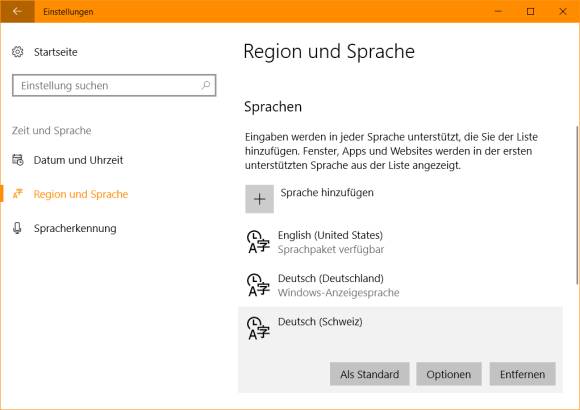580x410 pixels.
Task: Click the vertical scrollbar on right
Action: (577, 205)
